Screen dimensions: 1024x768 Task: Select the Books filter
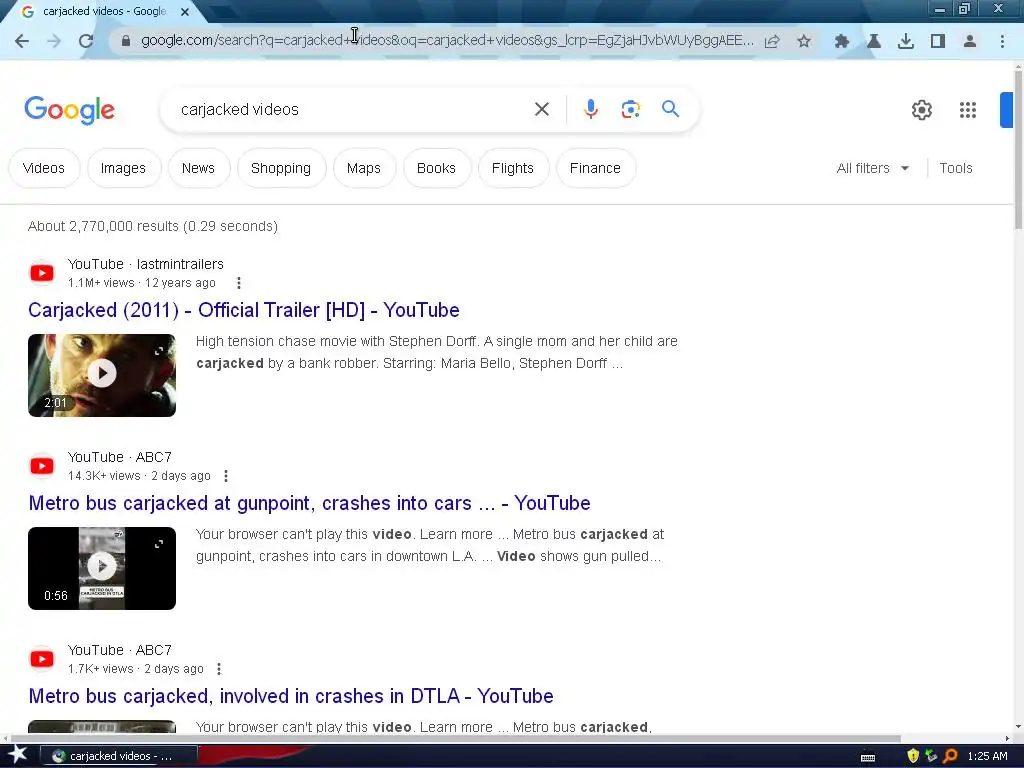click(436, 168)
